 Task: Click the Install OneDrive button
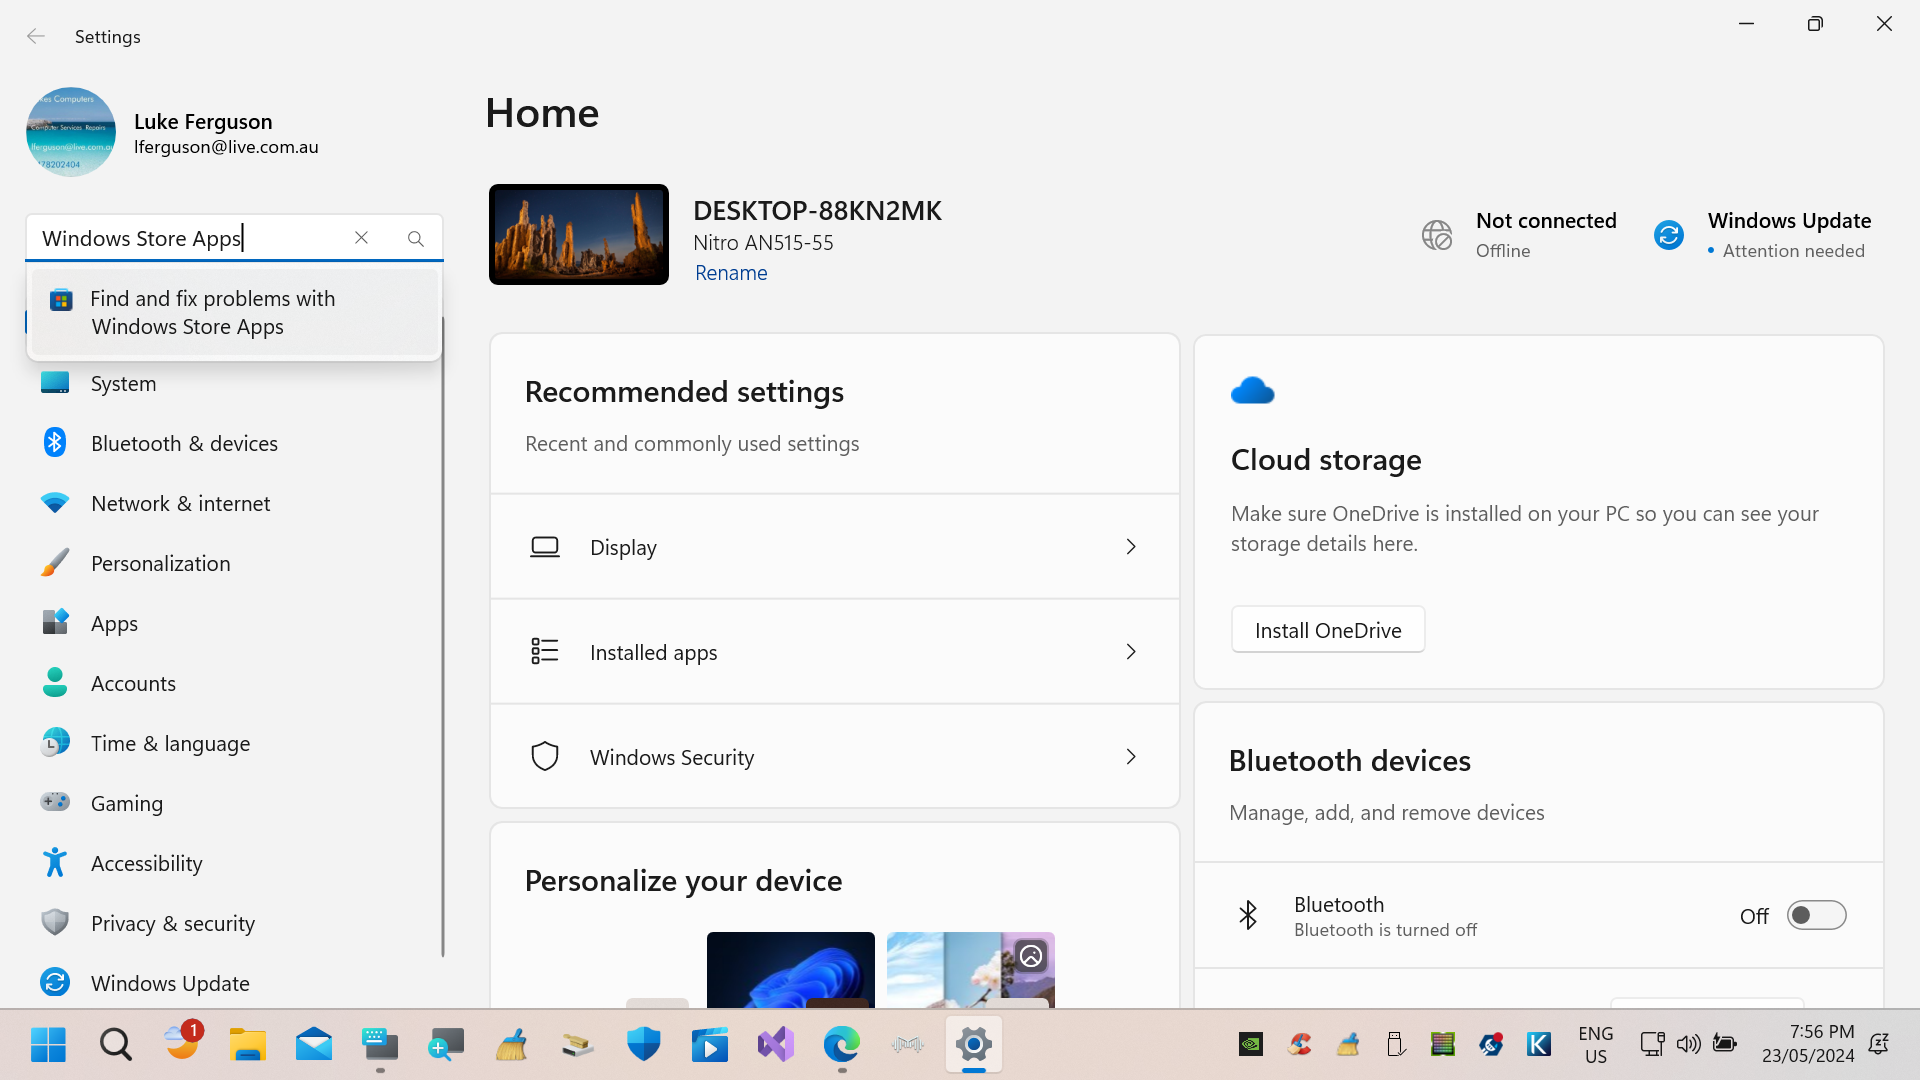[x=1328, y=630]
